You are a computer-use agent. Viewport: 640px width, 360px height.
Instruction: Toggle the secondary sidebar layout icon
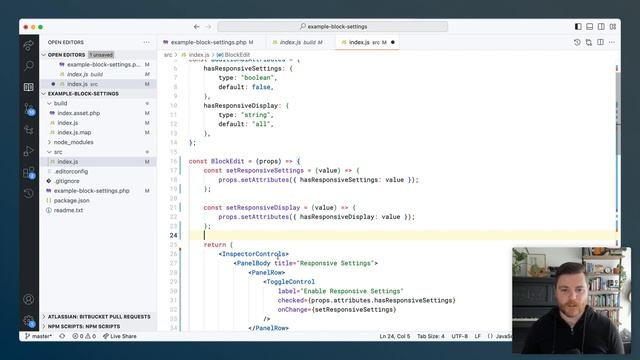coord(601,27)
